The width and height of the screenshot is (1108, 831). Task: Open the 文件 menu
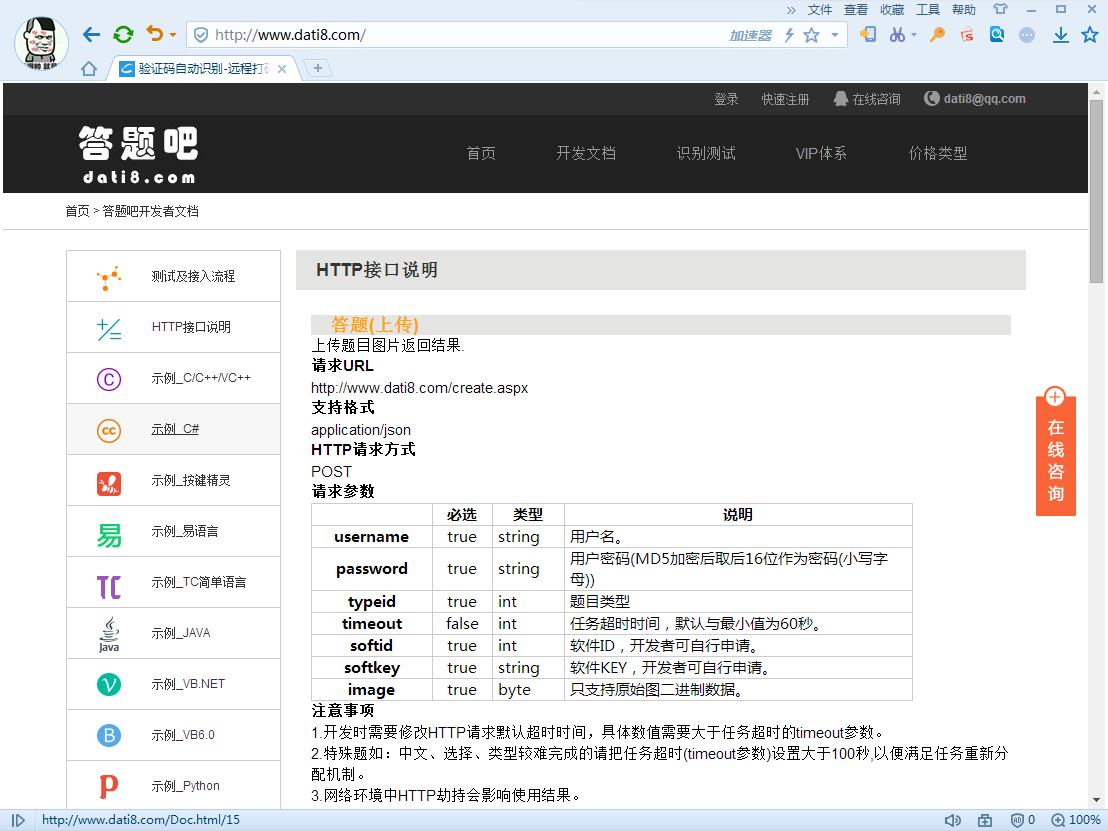(x=820, y=10)
